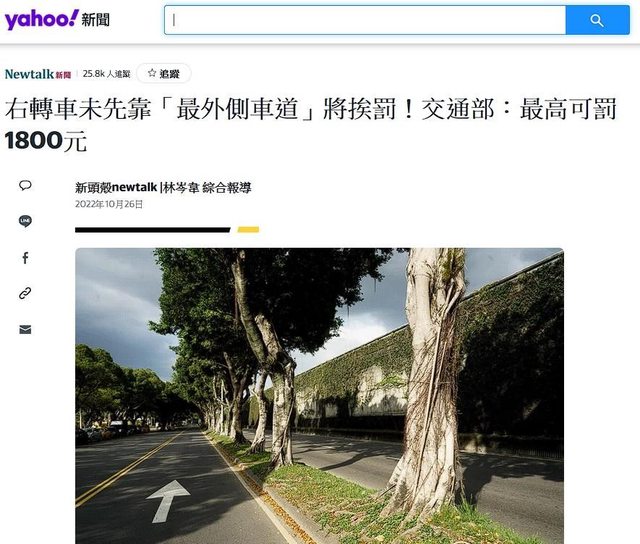Click the 1800元 text in headline
The width and height of the screenshot is (640, 544).
coord(46,141)
